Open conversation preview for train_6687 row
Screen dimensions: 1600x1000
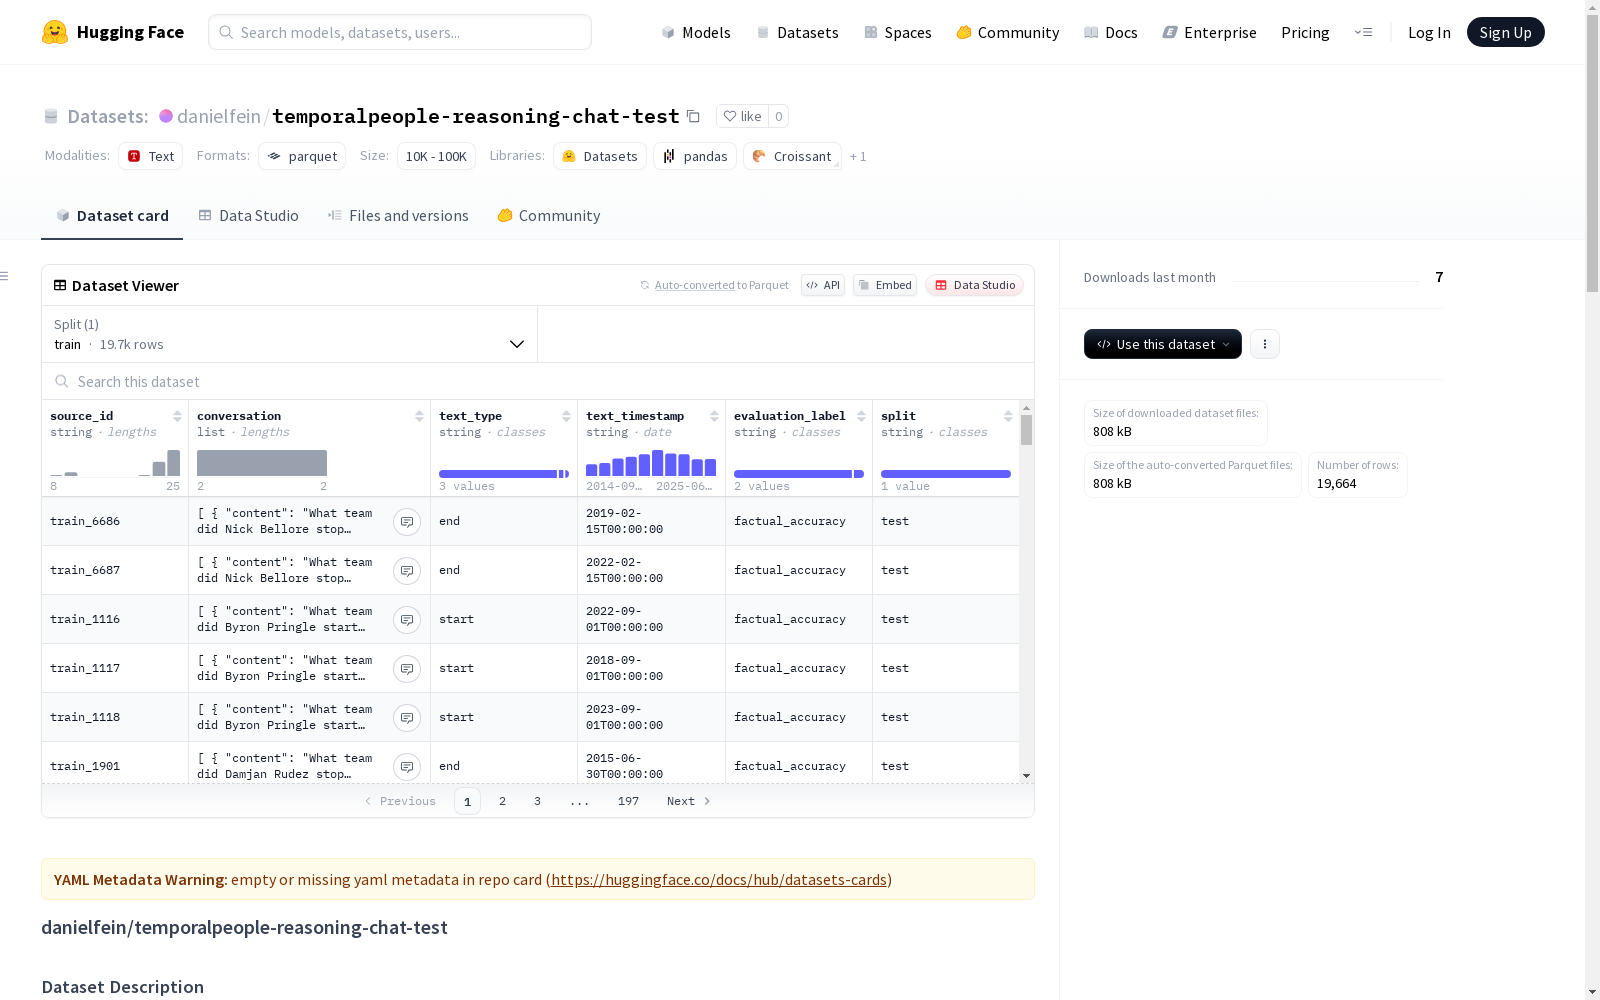pyautogui.click(x=407, y=570)
